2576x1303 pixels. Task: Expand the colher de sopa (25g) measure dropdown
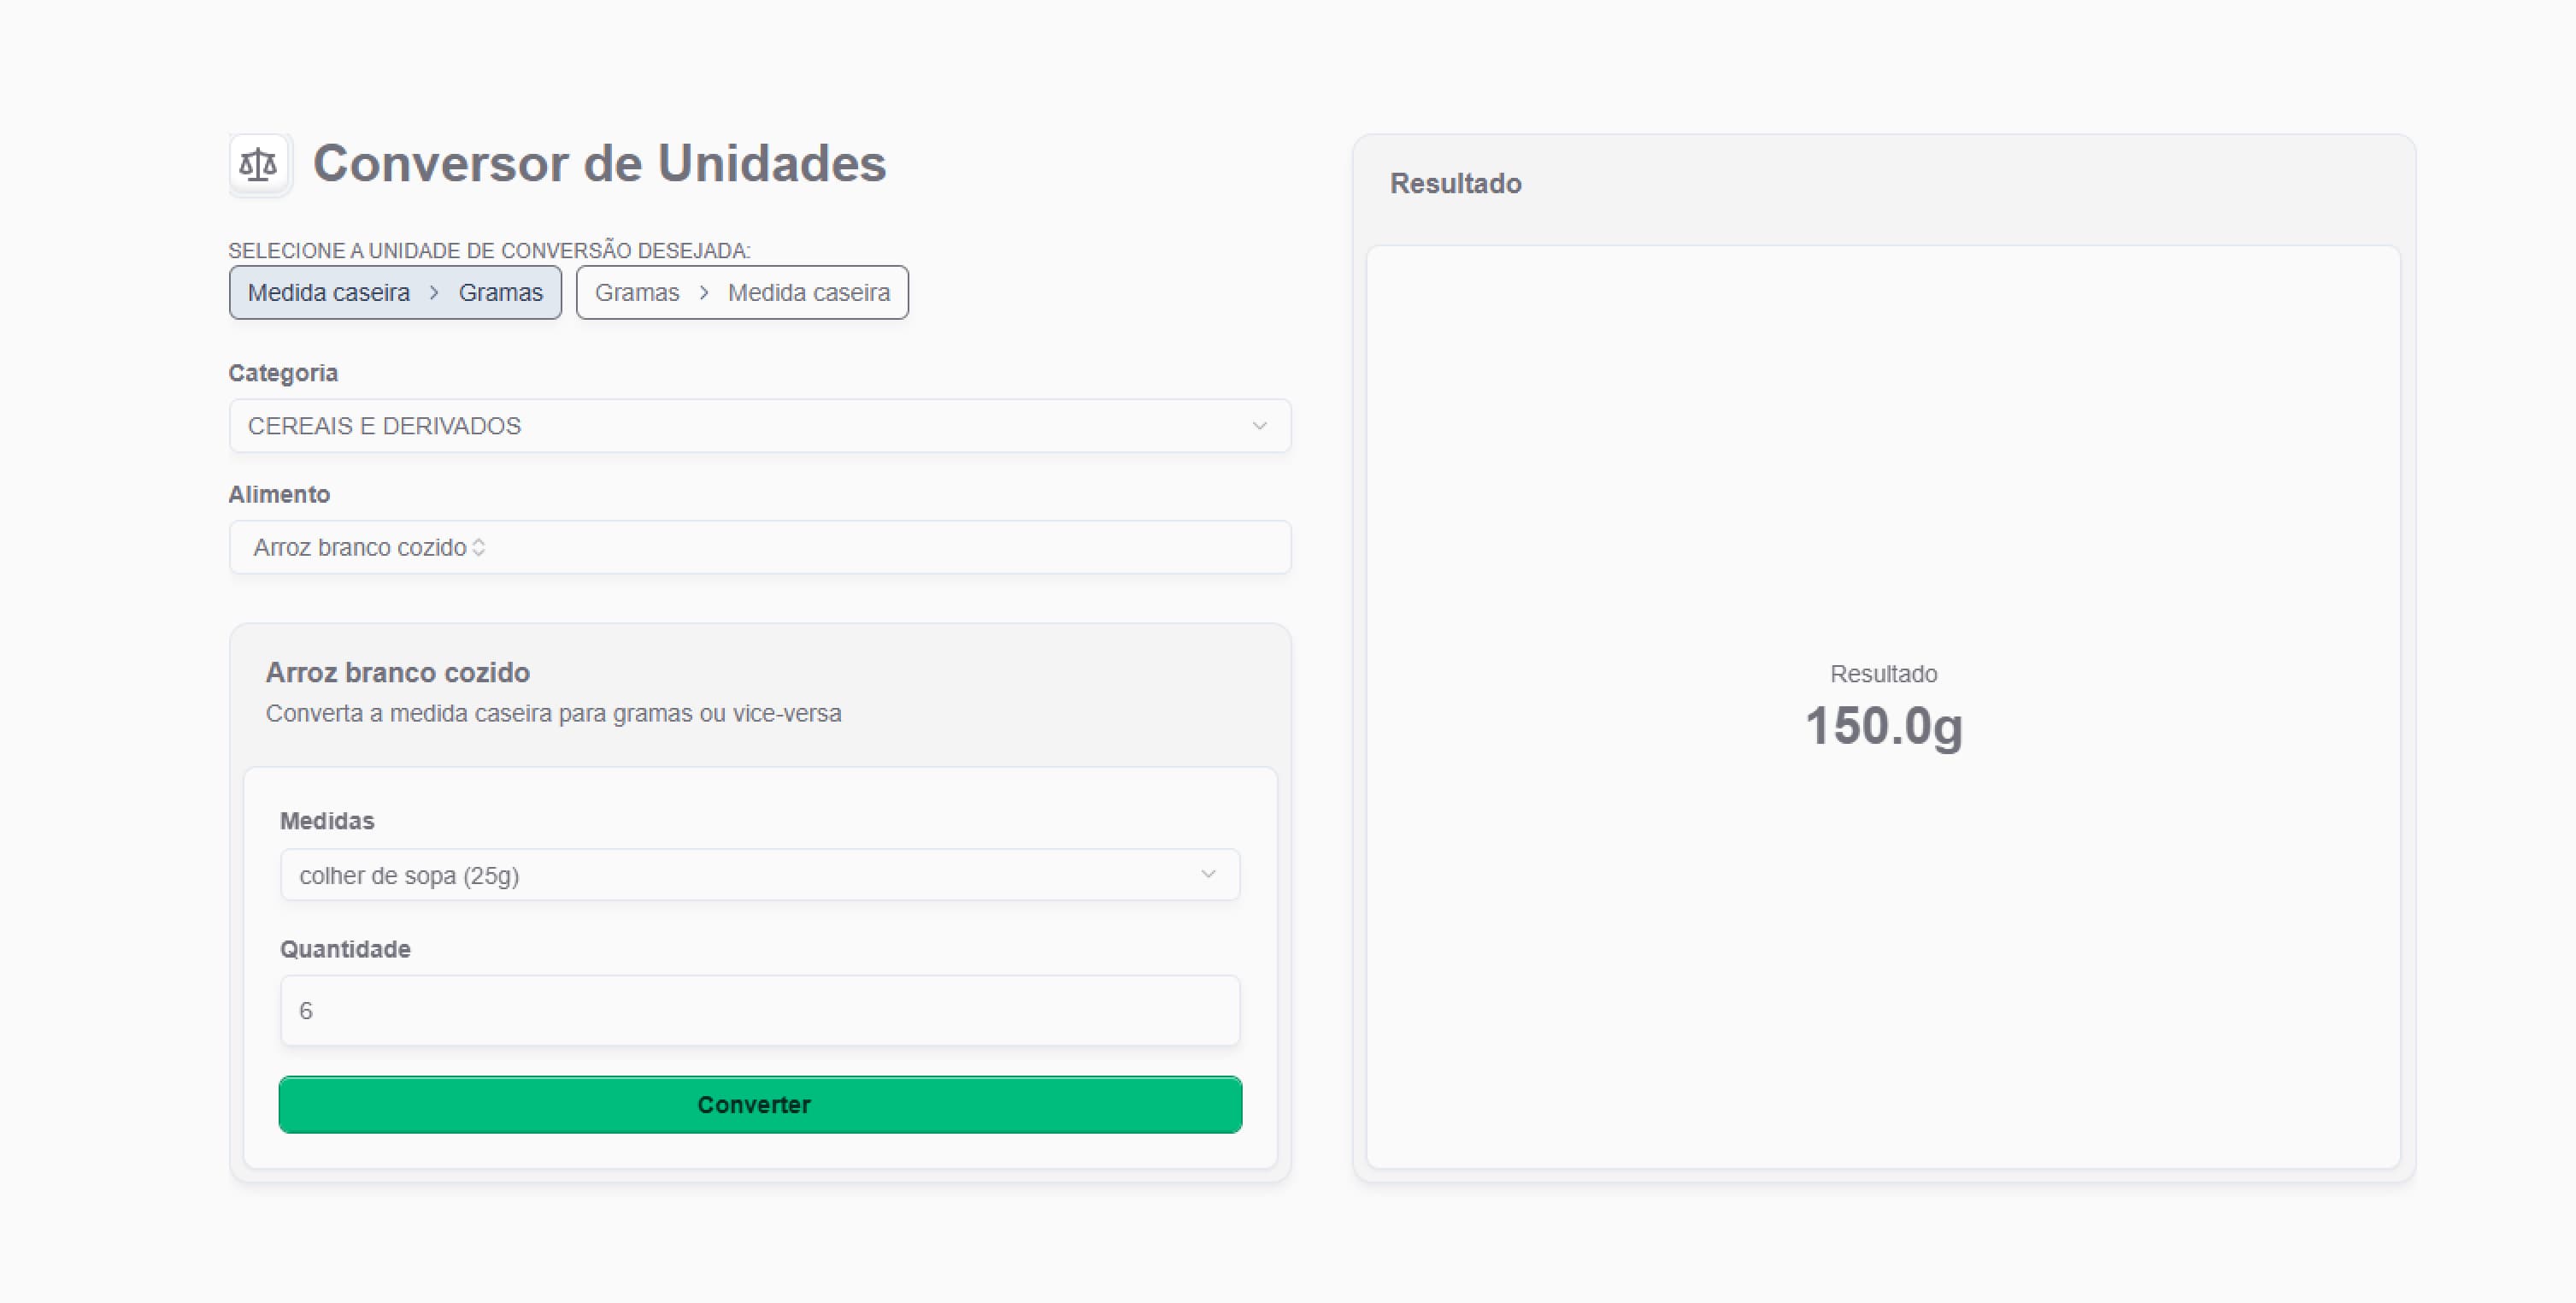(x=759, y=875)
